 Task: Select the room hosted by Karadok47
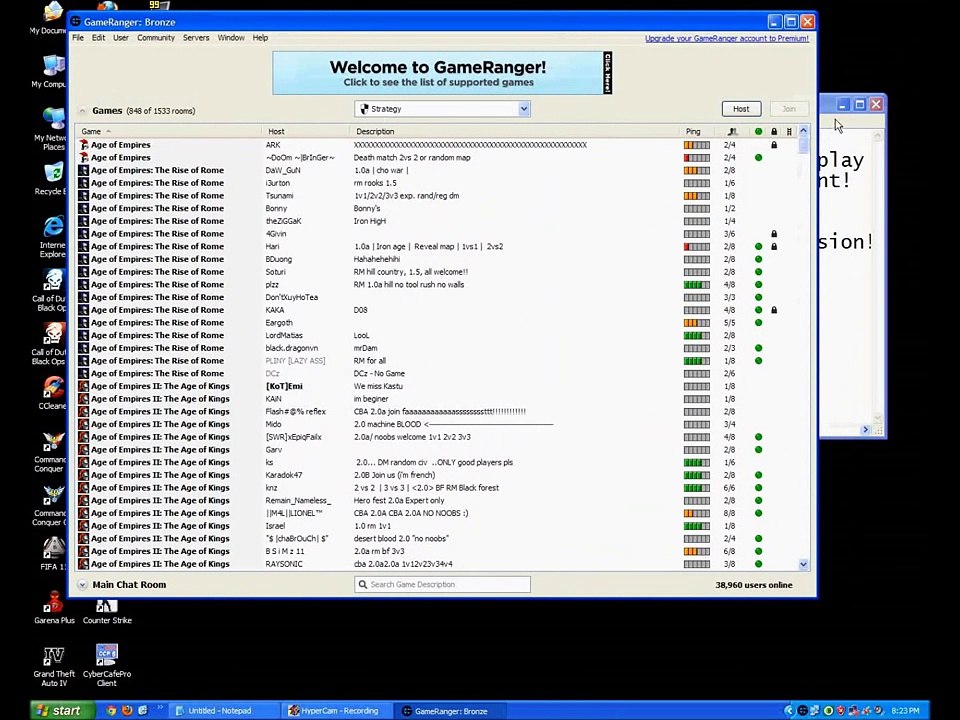point(438,475)
